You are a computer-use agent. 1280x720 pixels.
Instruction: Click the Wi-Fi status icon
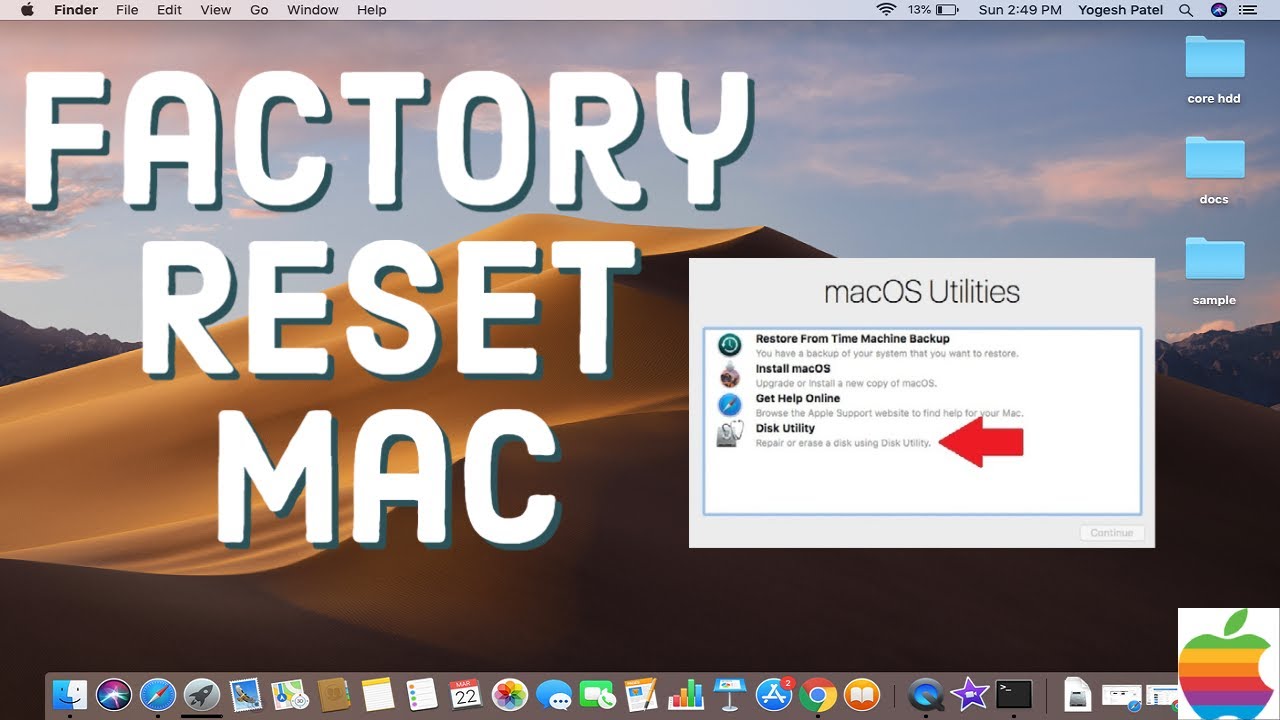(x=885, y=10)
